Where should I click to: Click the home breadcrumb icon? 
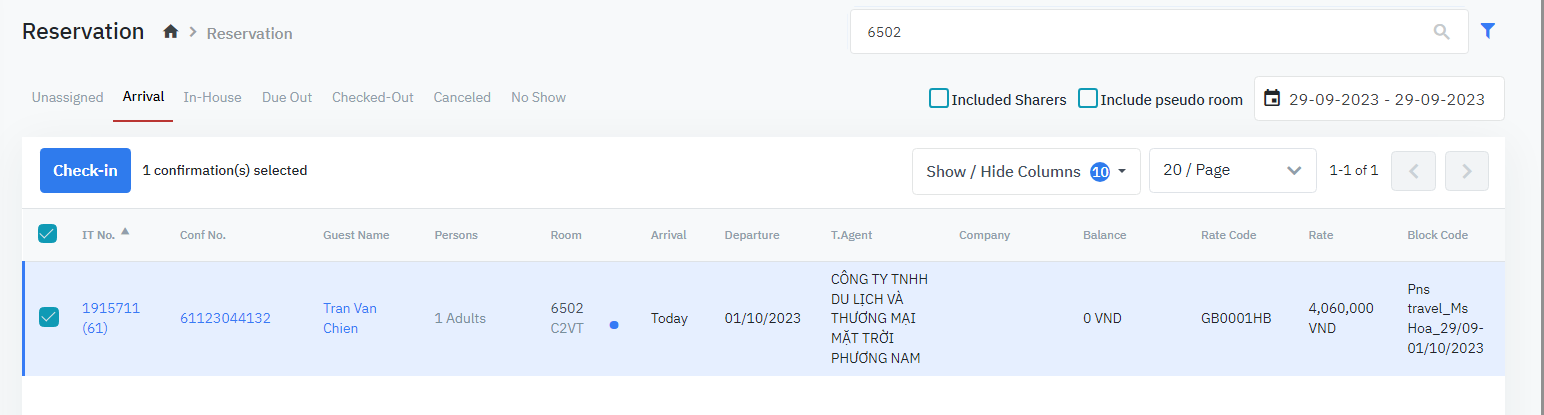171,32
